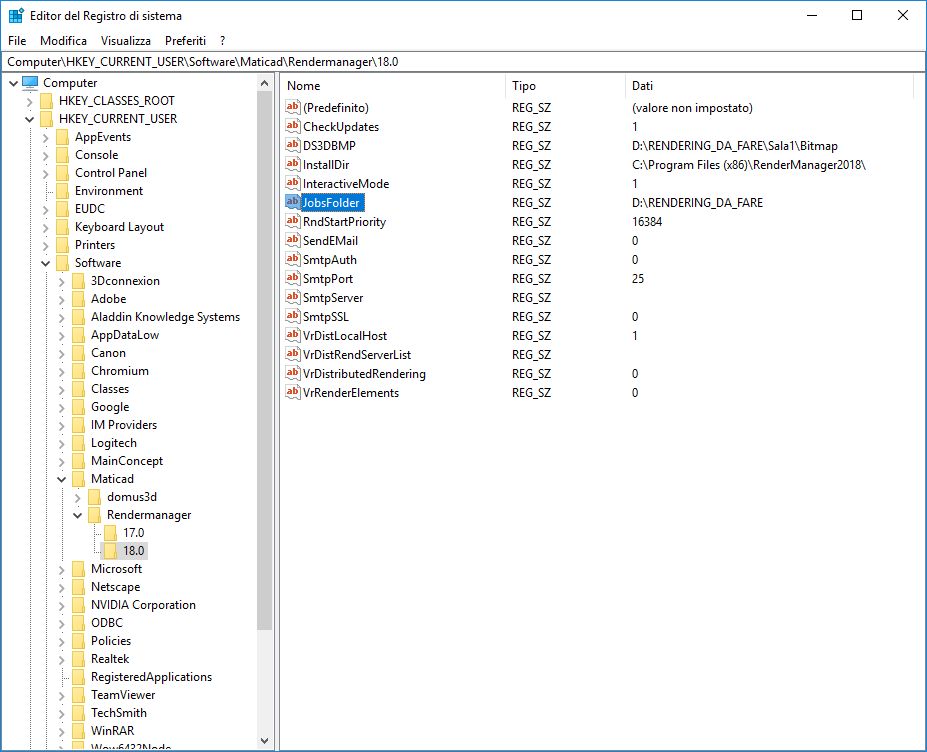
Task: Select the DS3DBMP value icon
Action: [292, 145]
